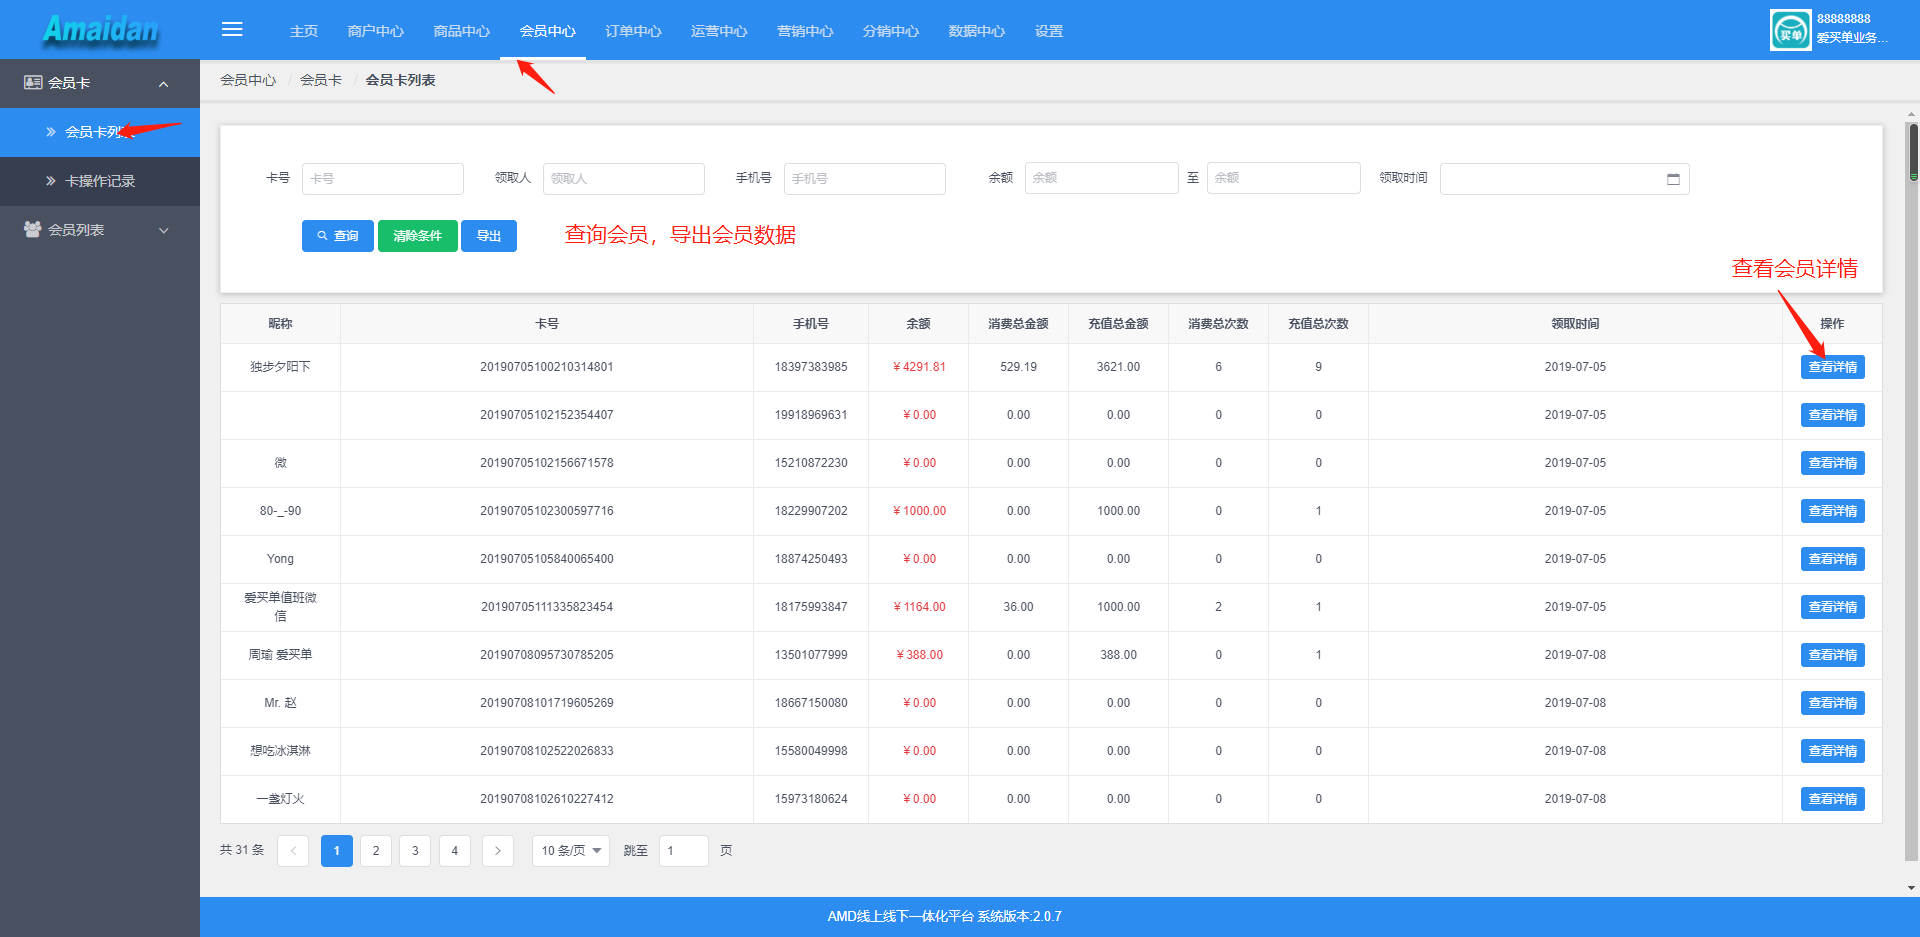
Task: Open the 10 条/页 page size dropdown
Action: 571,851
